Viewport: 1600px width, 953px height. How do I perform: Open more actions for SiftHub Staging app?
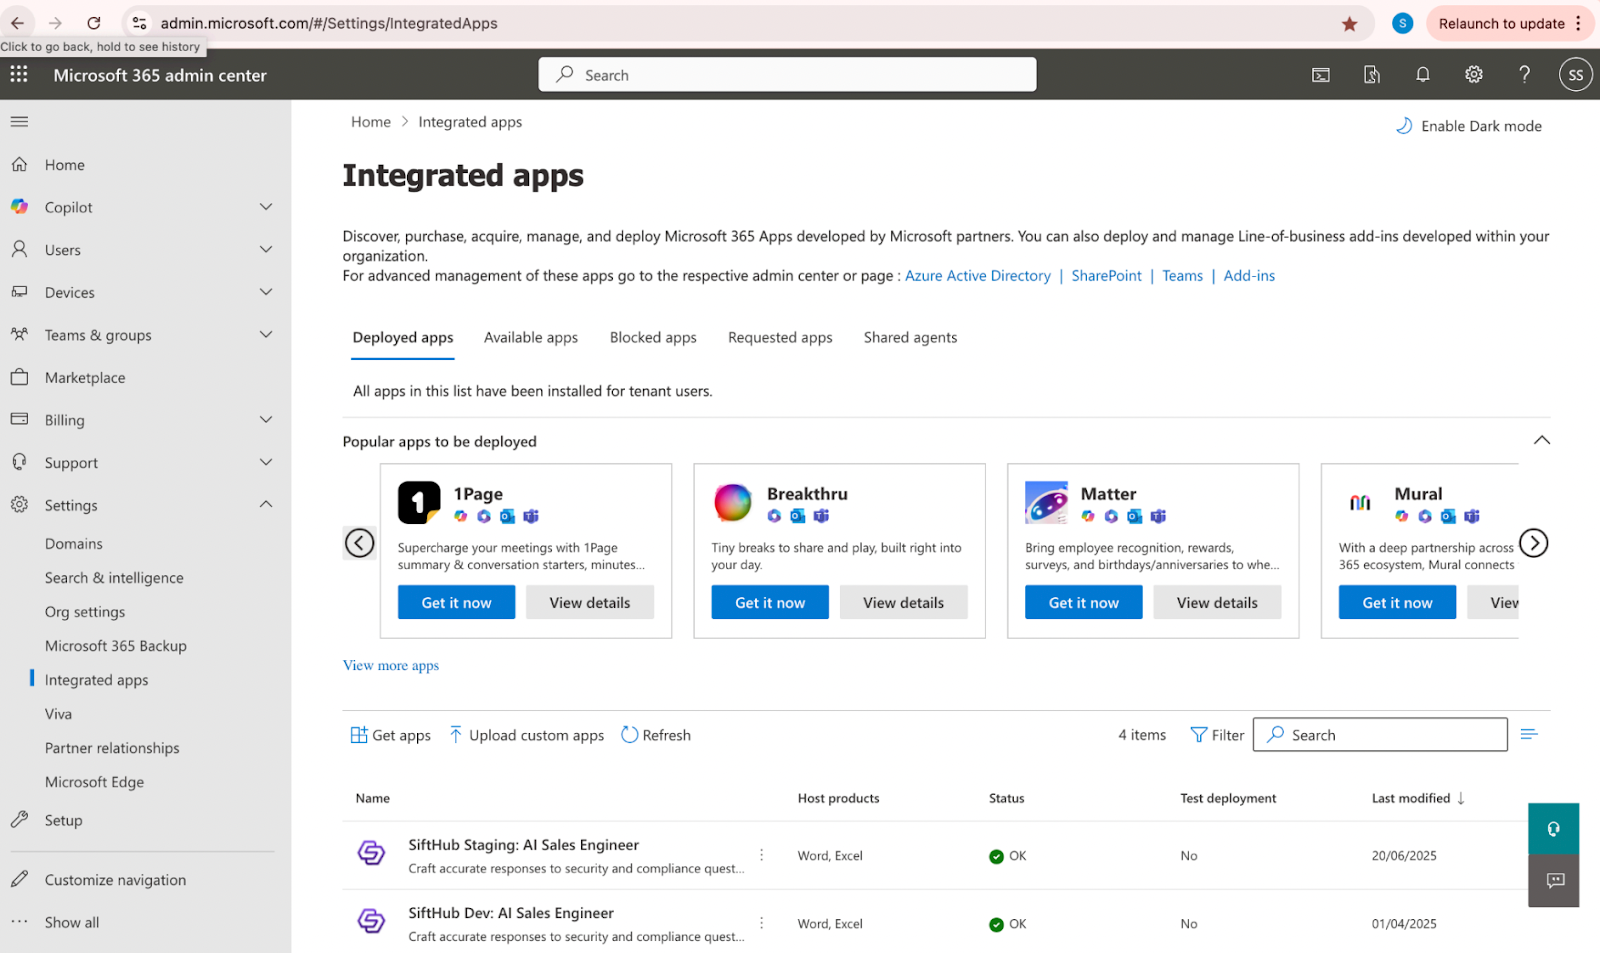click(761, 855)
